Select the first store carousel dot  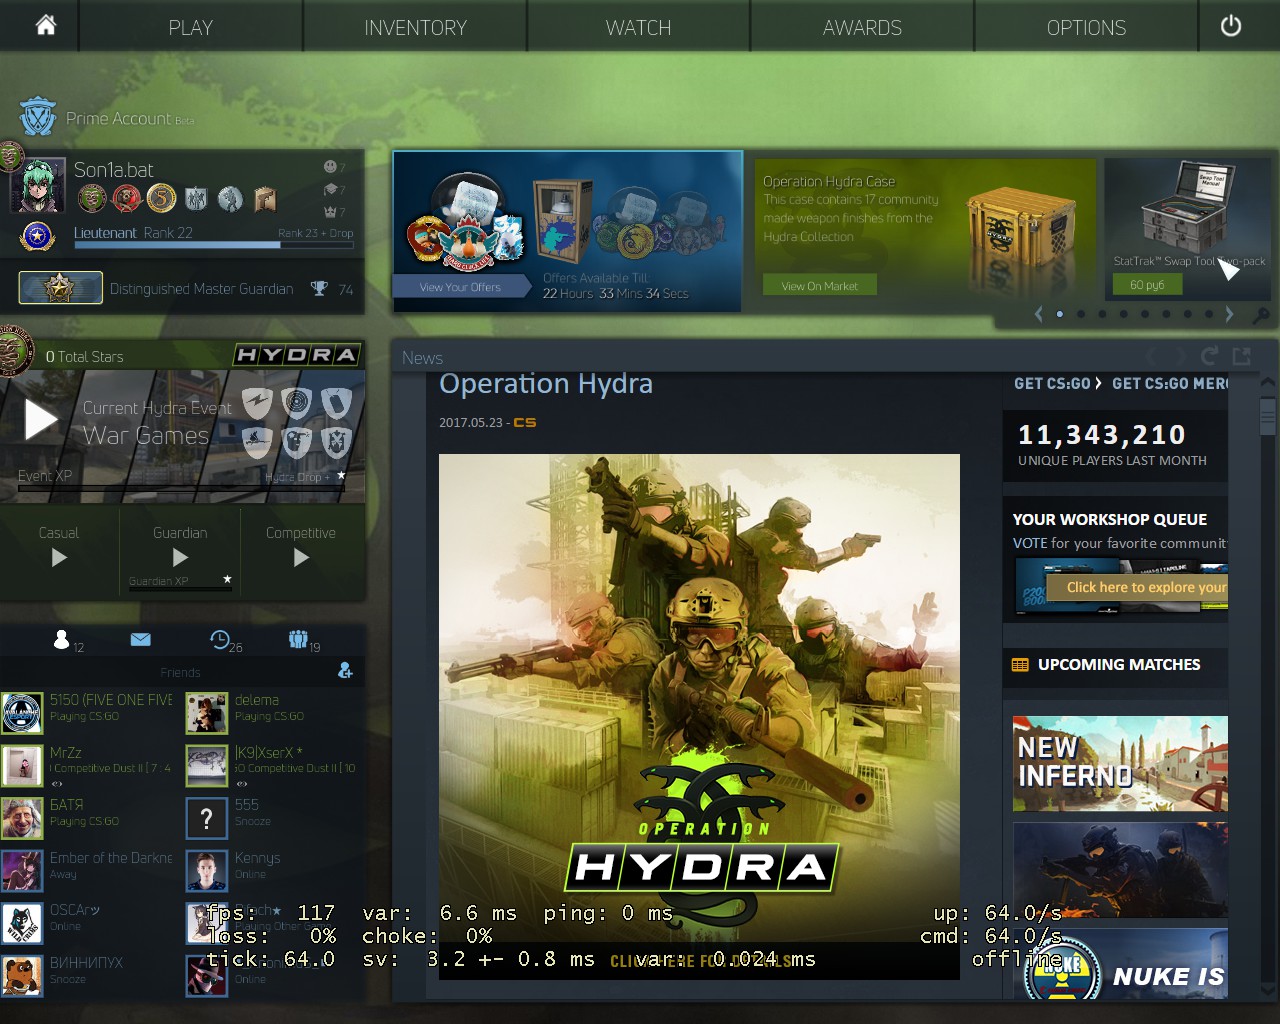tap(1060, 314)
